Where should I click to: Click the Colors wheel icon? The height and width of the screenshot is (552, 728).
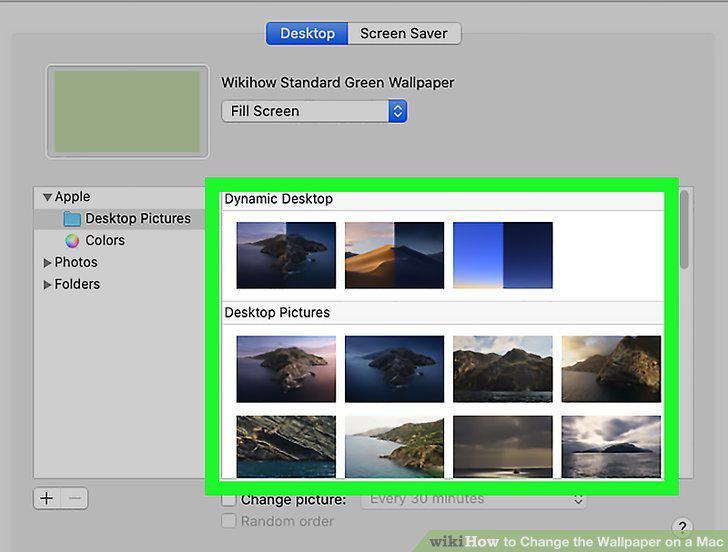pos(72,240)
